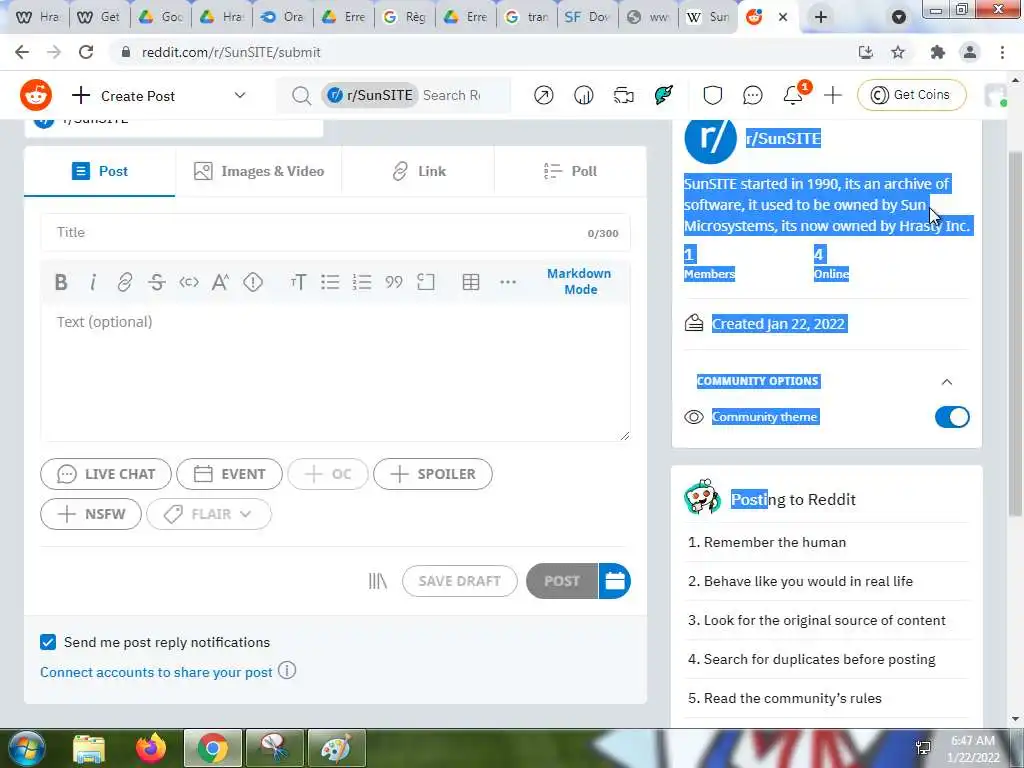Open the Reddit search magnifier icon
1024x768 pixels.
(x=301, y=96)
